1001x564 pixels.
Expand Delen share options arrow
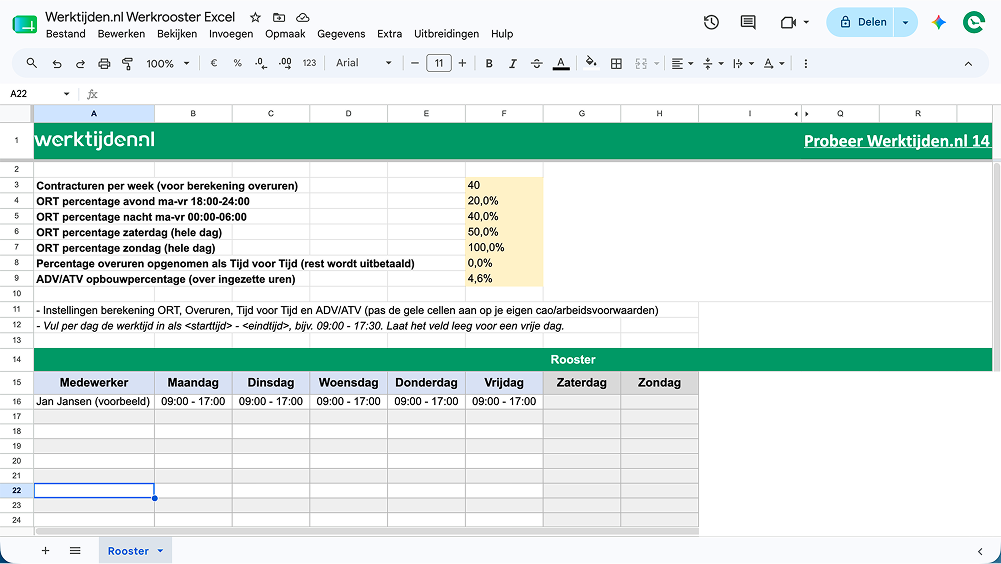coord(905,22)
